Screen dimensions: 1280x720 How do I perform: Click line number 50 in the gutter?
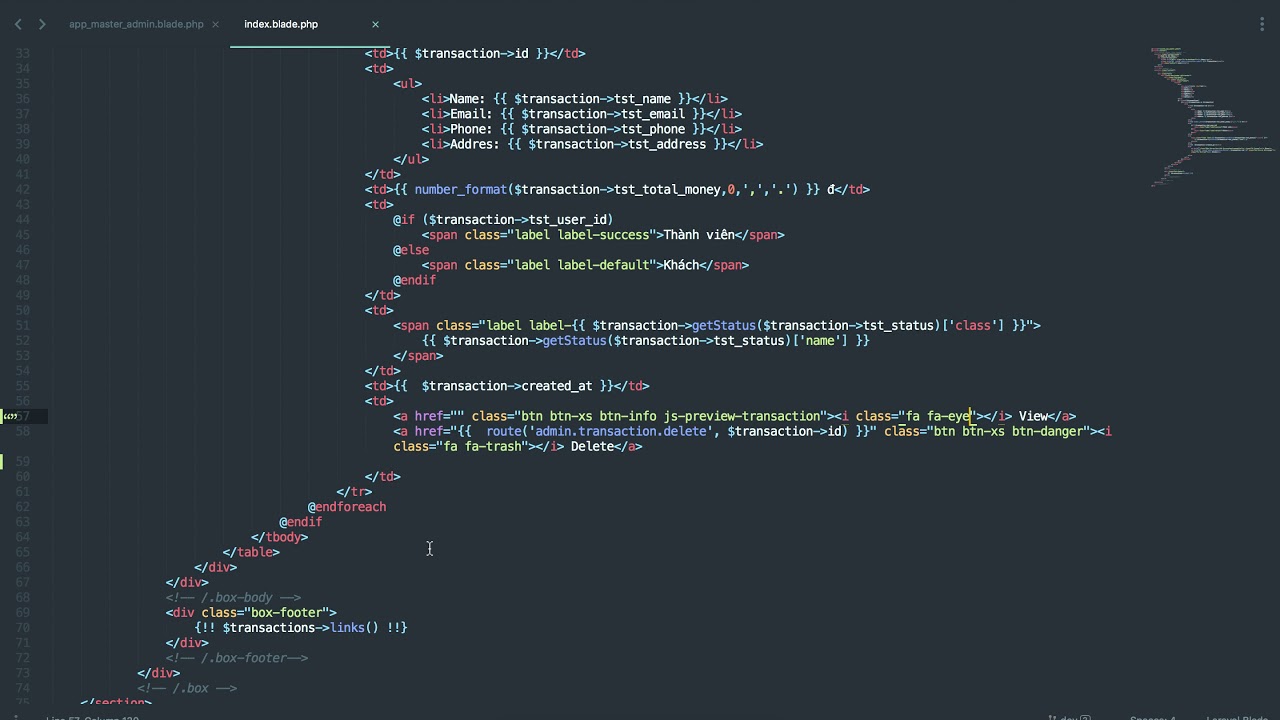coord(23,310)
